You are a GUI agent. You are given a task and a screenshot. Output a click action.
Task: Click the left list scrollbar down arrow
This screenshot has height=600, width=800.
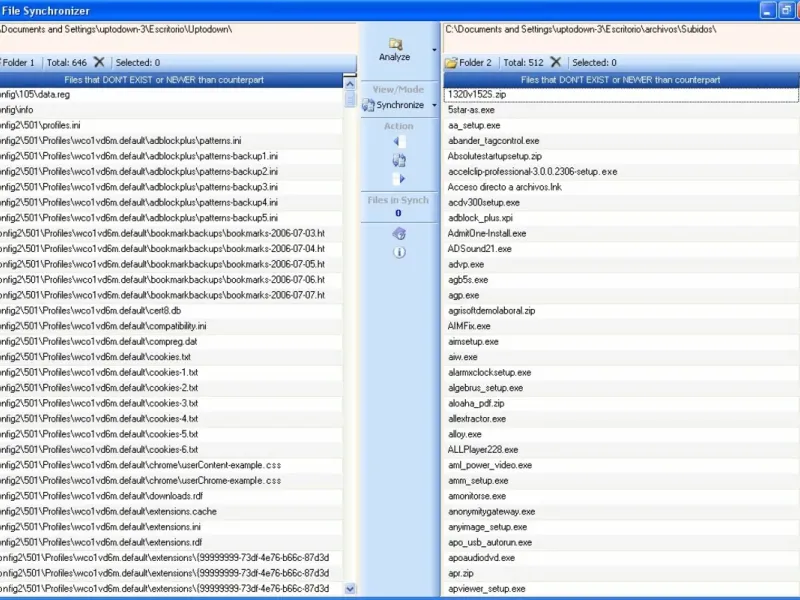click(x=350, y=589)
